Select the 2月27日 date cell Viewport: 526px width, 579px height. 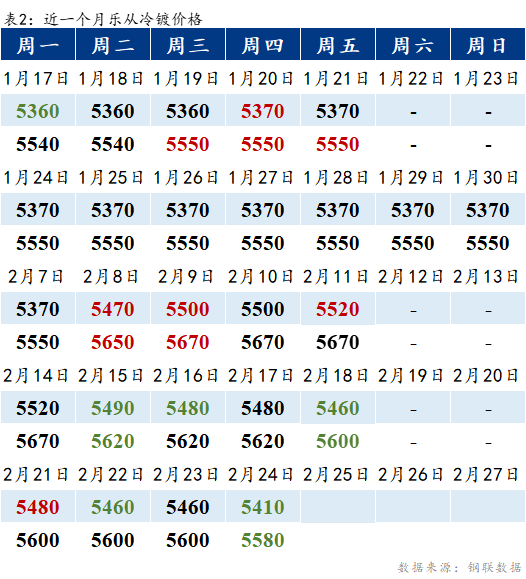(x=486, y=474)
